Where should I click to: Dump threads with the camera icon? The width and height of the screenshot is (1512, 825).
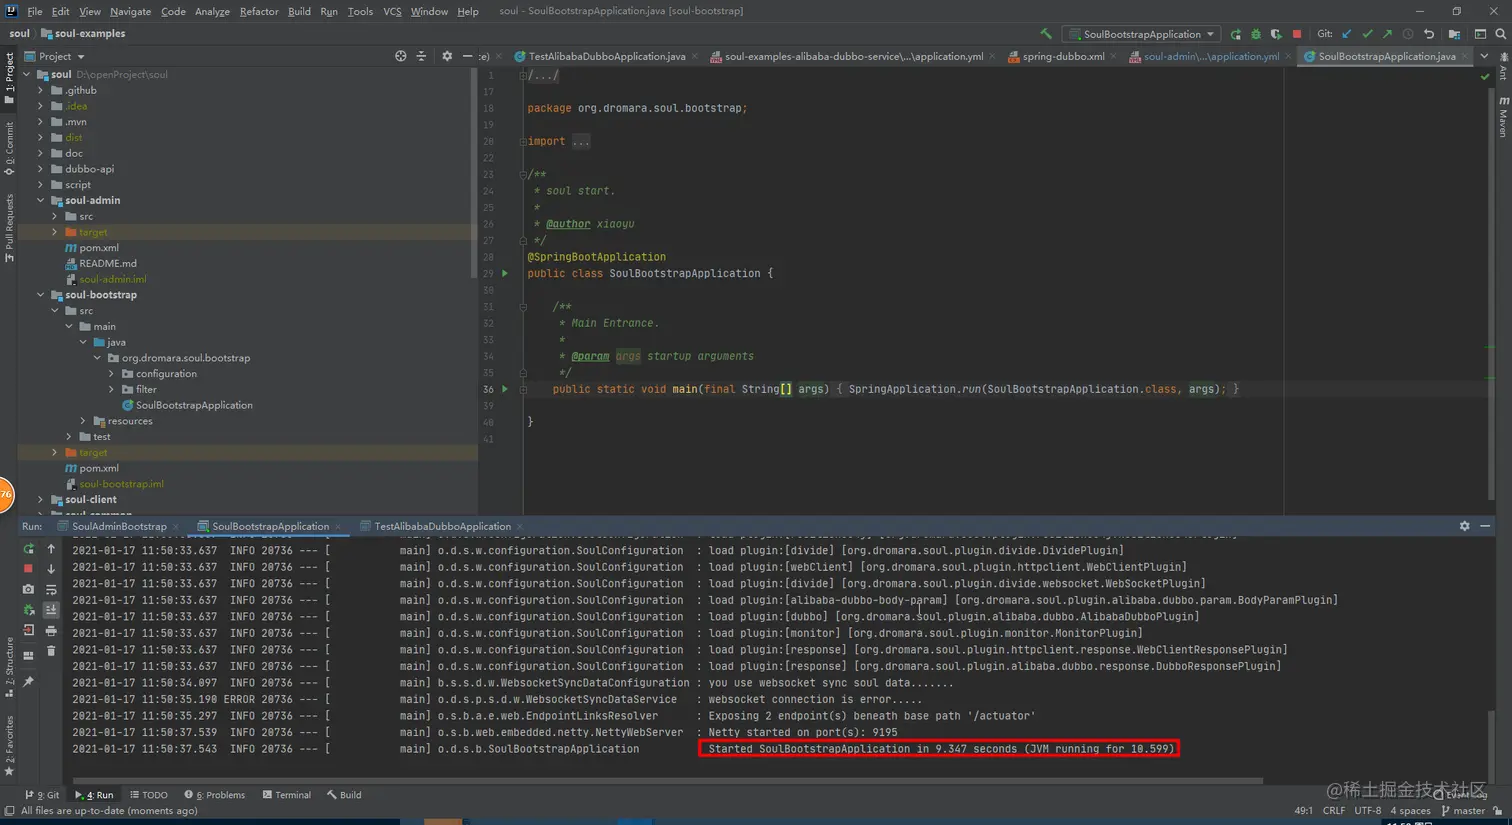click(28, 589)
